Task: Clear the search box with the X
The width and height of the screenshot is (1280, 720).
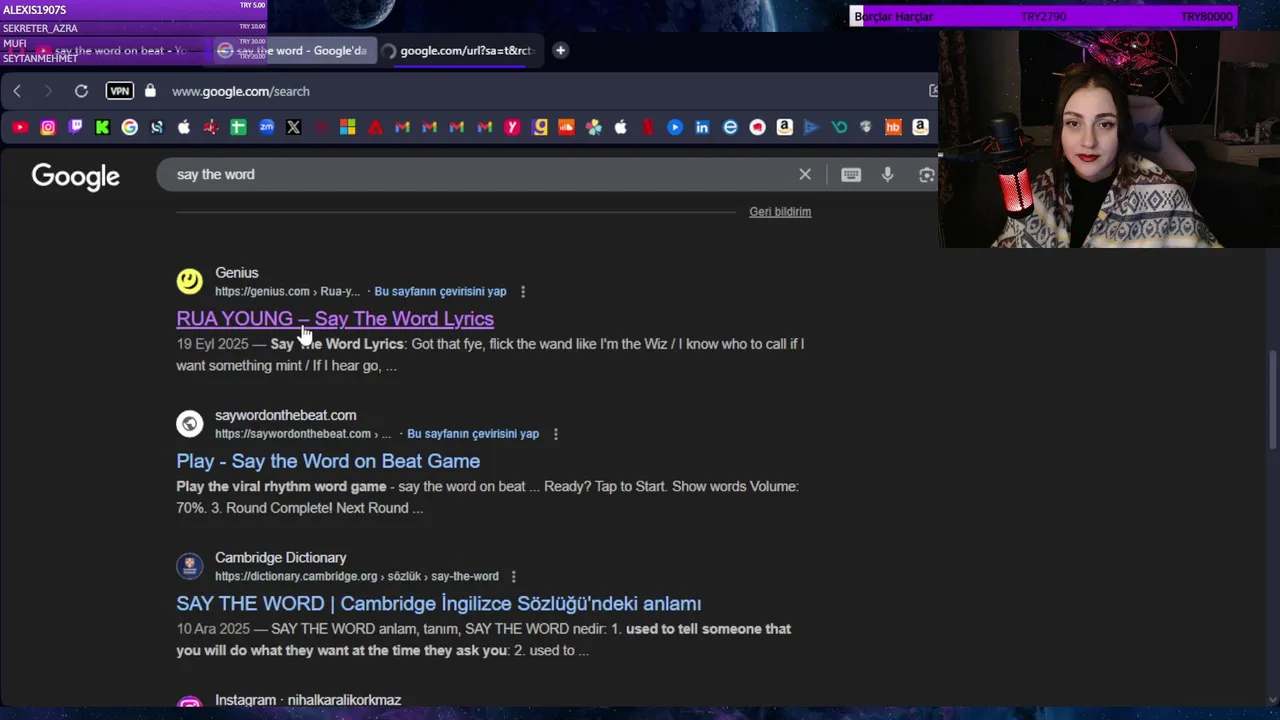Action: coord(805,174)
